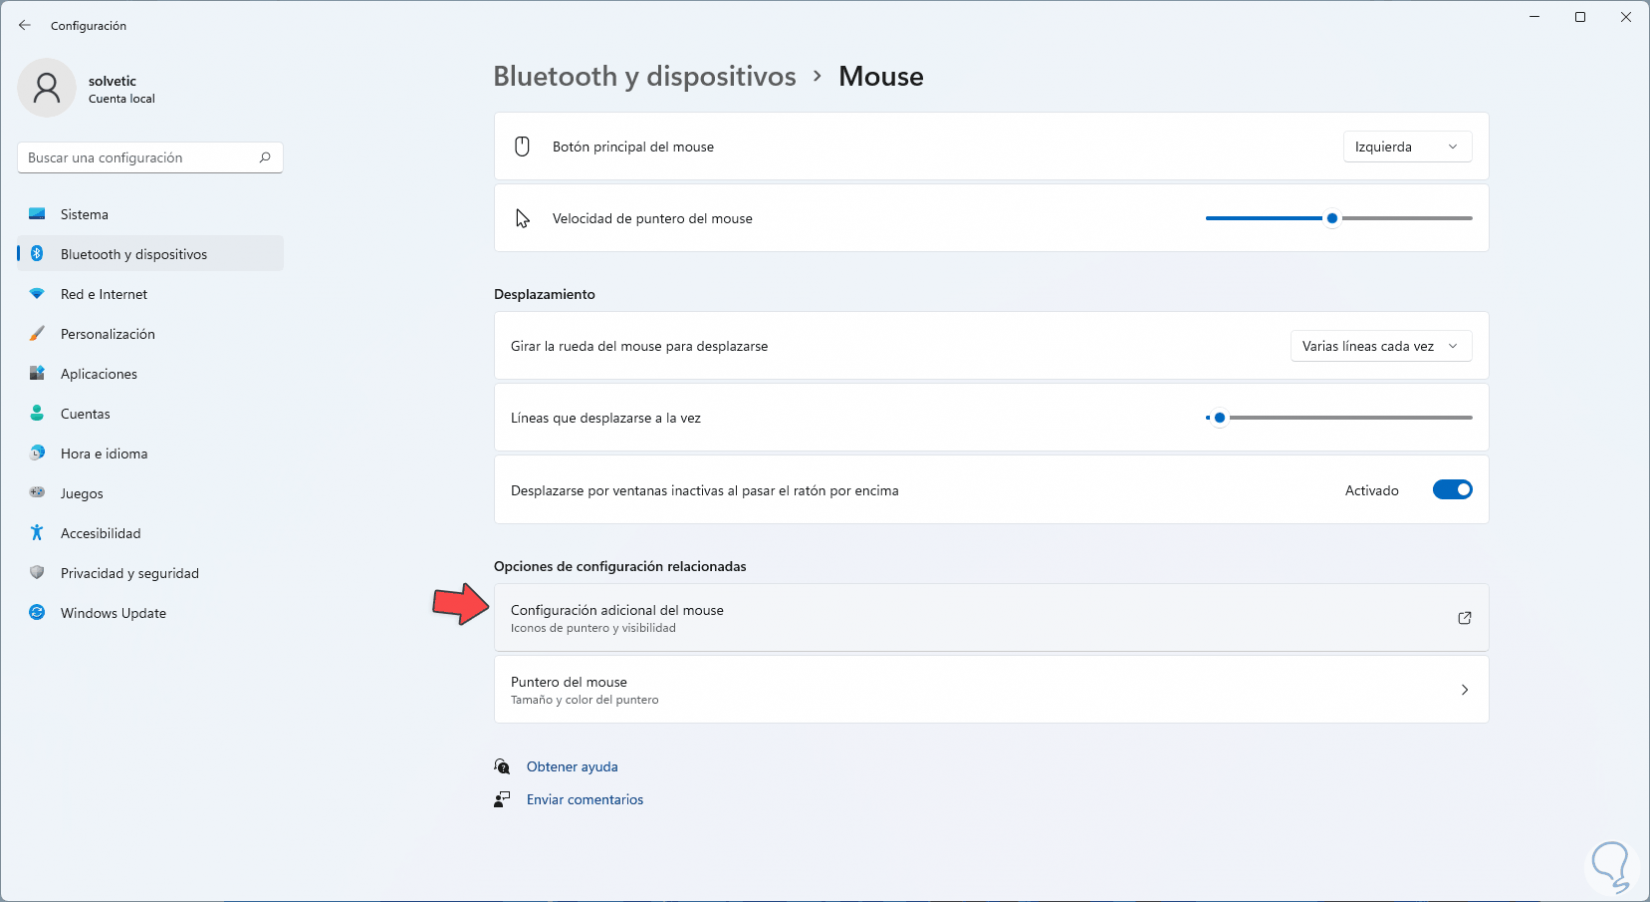
Task: Click the solvetic user profile avatar
Action: pos(46,88)
